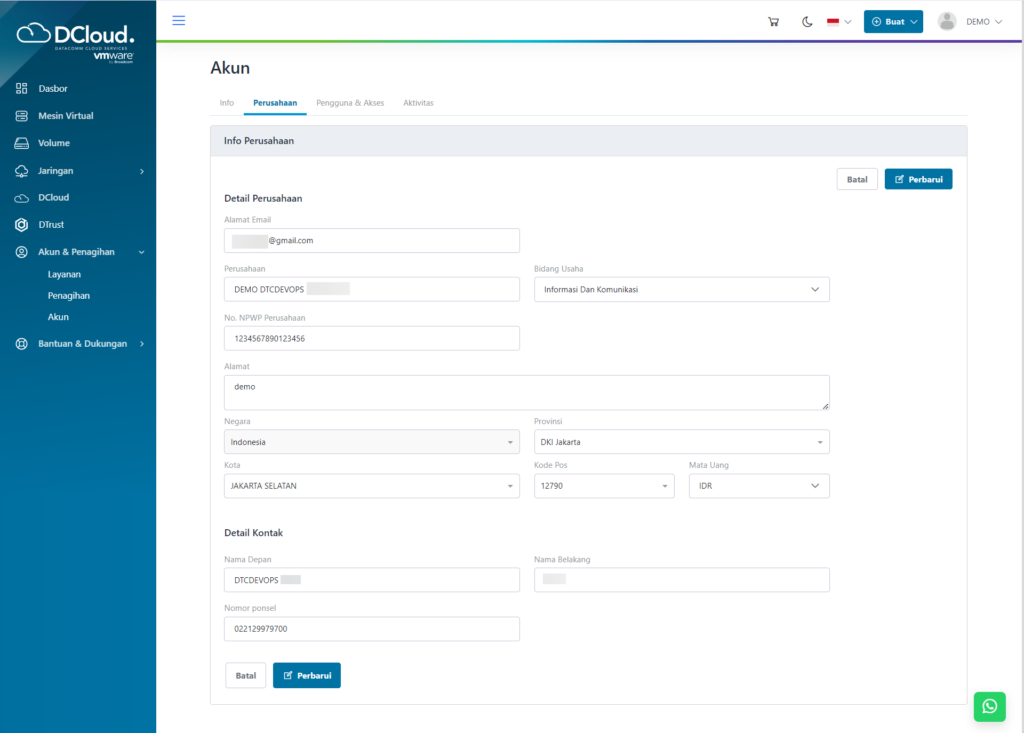The width and height of the screenshot is (1024, 733).
Task: Expand the Bantuan & Dukungan chevron
Action: (x=142, y=344)
